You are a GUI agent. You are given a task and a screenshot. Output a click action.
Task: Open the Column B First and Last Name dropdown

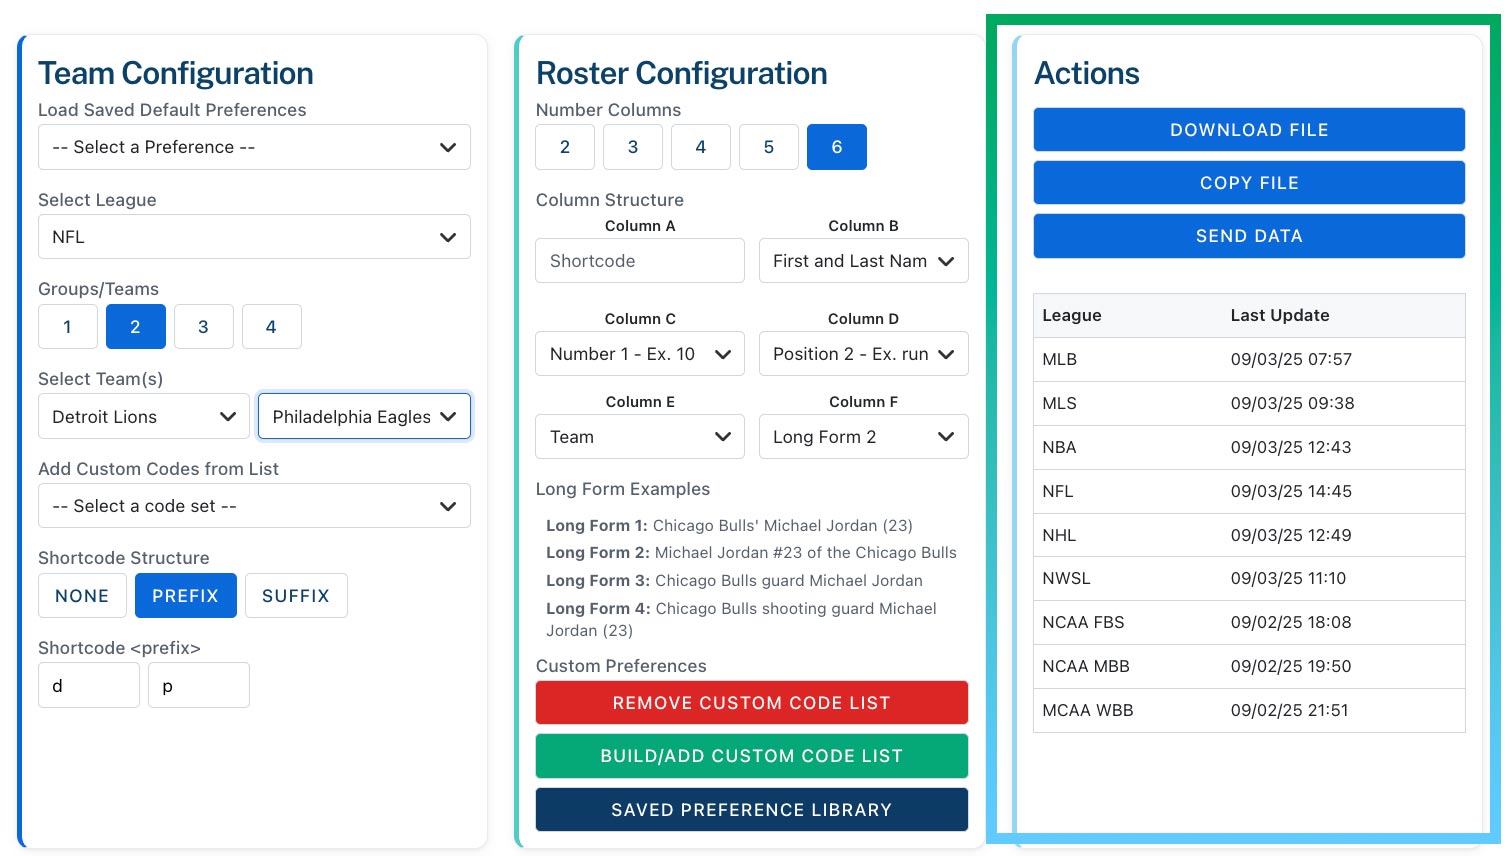click(x=863, y=260)
